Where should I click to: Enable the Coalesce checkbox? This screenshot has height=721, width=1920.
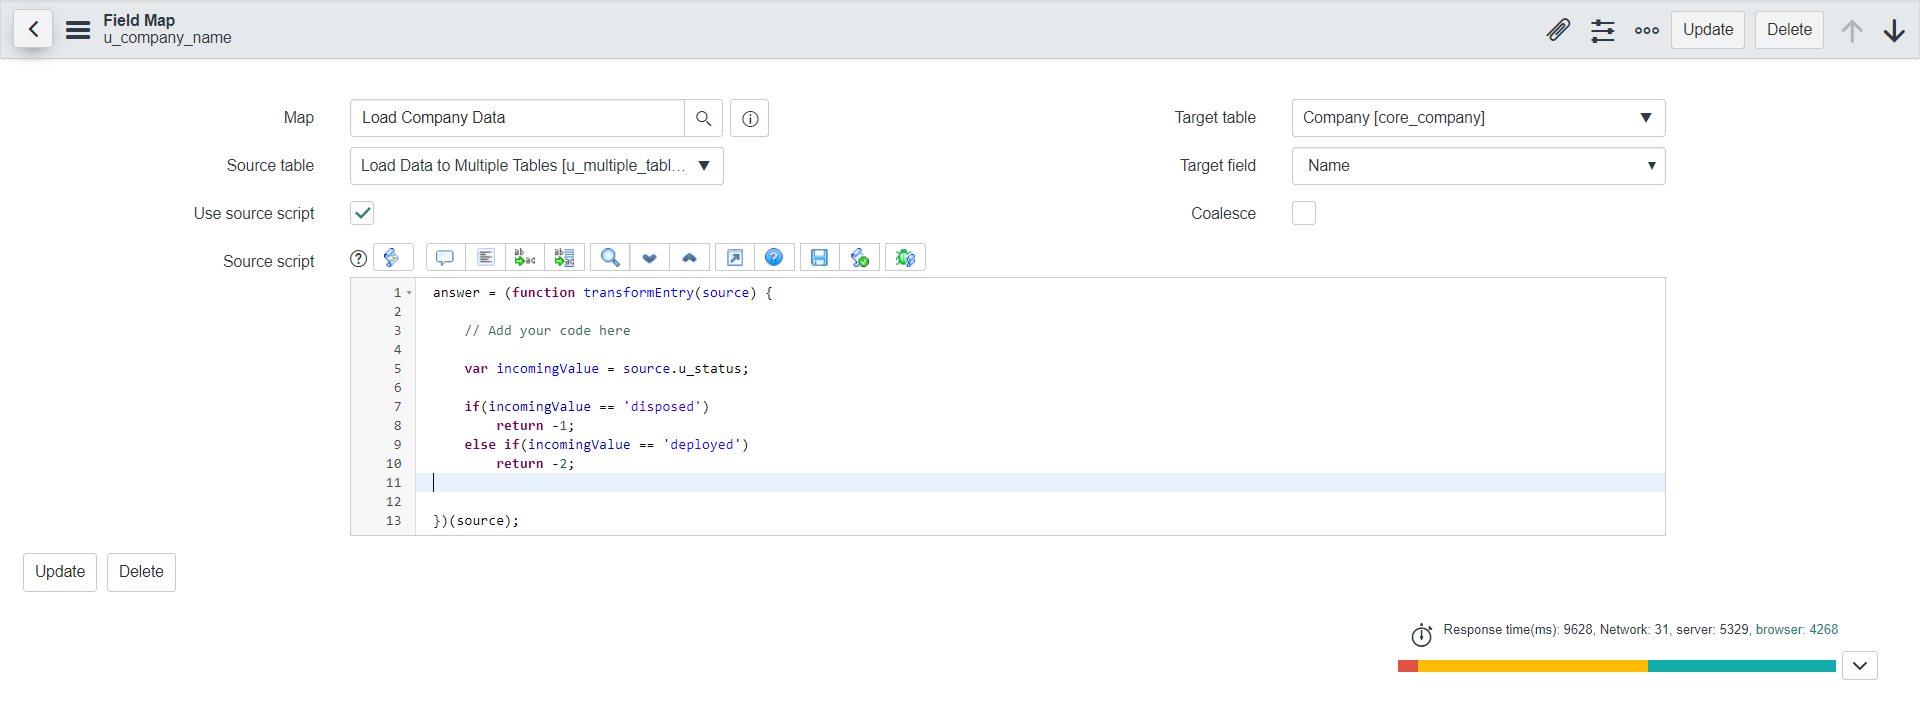coord(1304,213)
